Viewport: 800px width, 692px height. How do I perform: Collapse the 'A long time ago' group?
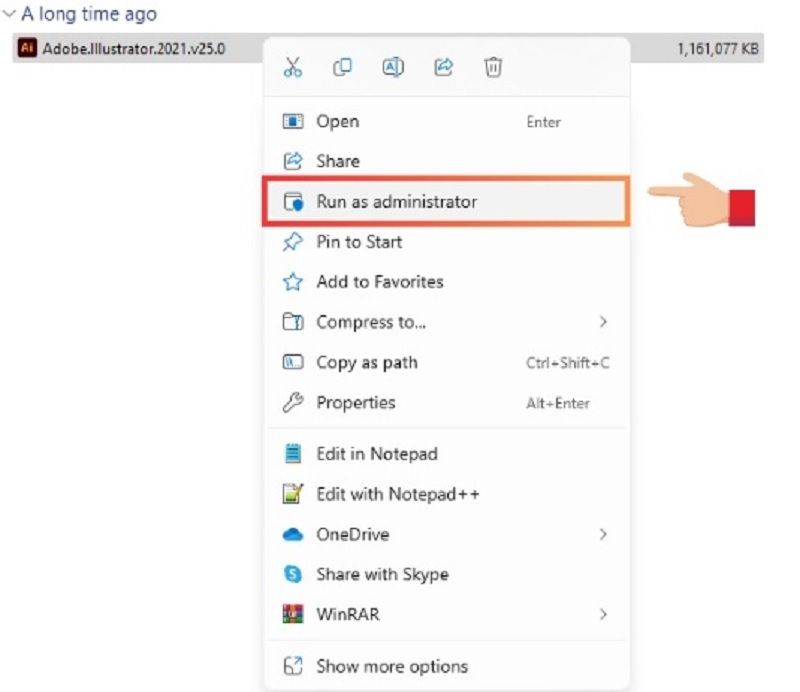[x=10, y=16]
